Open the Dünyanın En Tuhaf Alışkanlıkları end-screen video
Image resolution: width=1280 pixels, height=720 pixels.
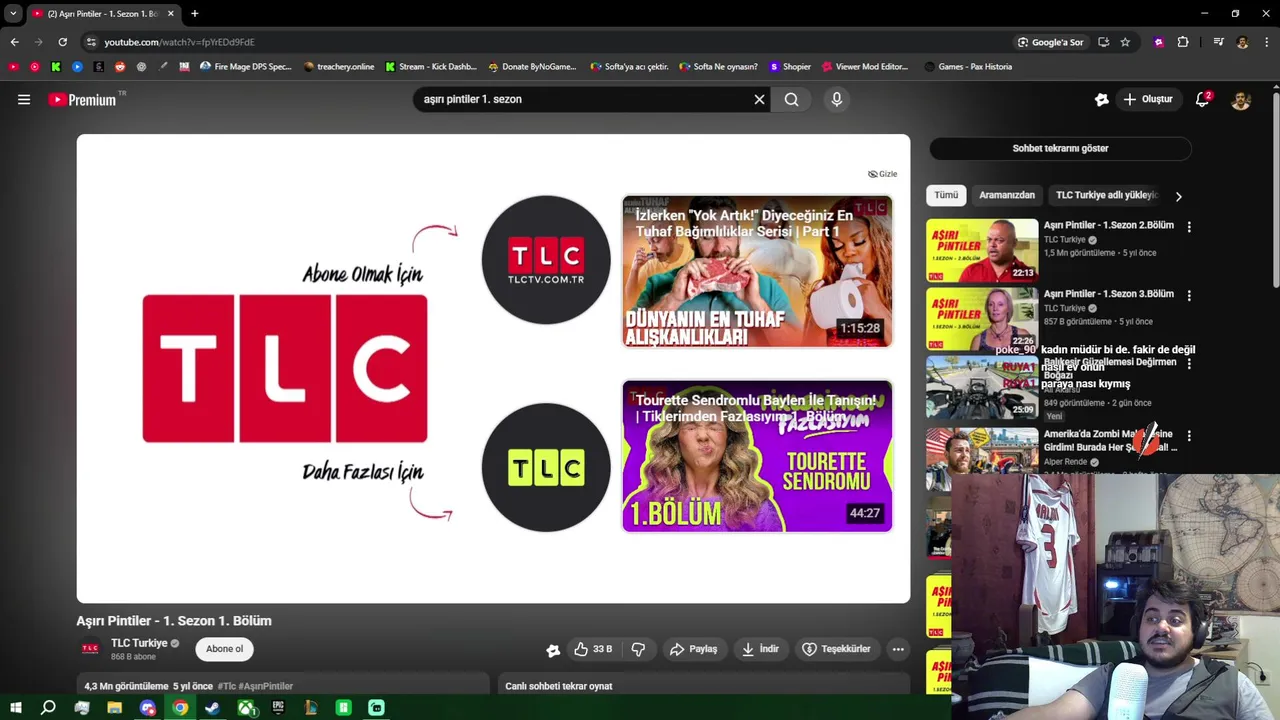(x=757, y=271)
